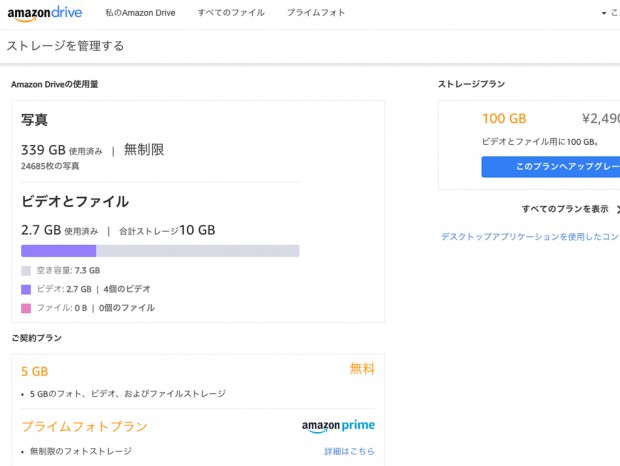Click the Amazon Drive logo
This screenshot has height=466, width=620.
[x=43, y=14]
